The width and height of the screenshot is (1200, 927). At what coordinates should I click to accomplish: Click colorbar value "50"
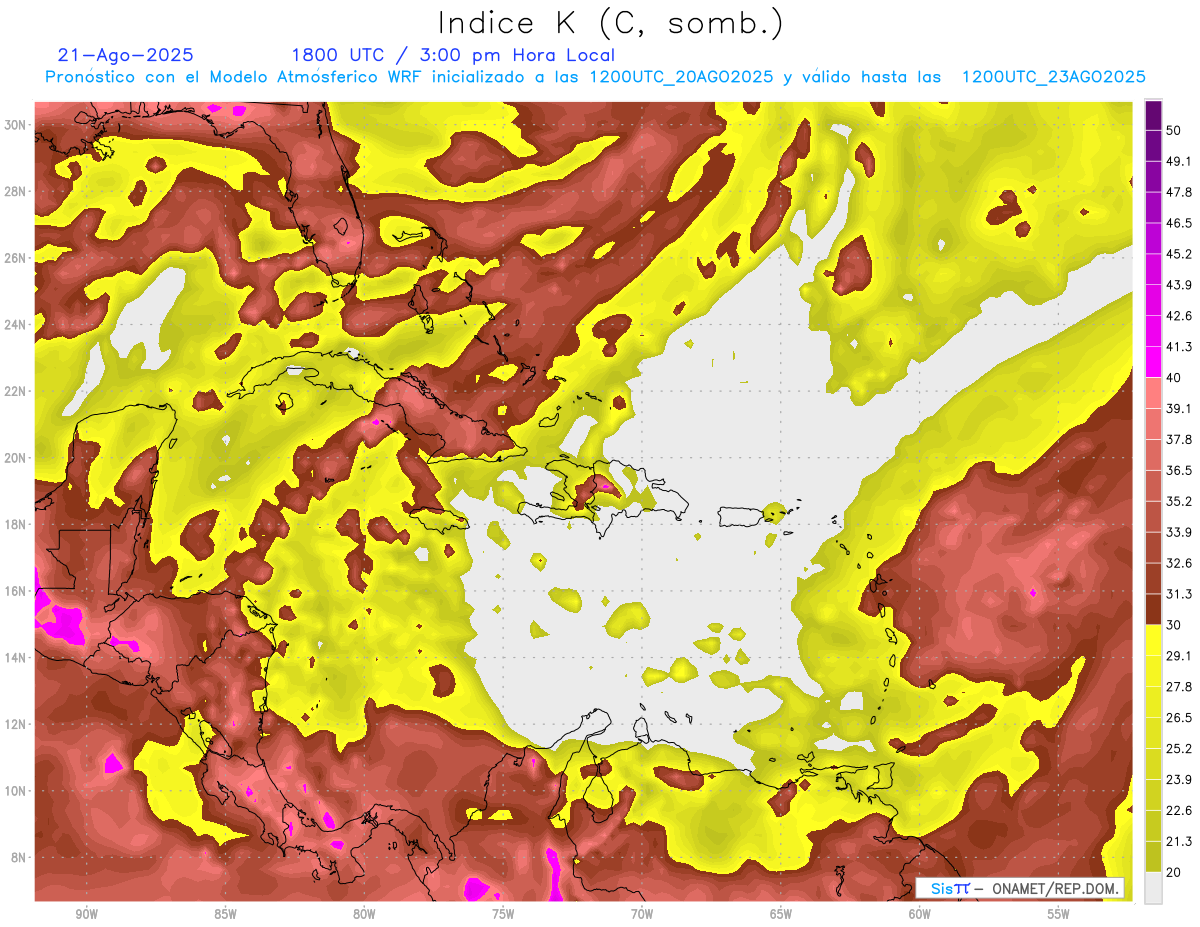pos(1174,130)
